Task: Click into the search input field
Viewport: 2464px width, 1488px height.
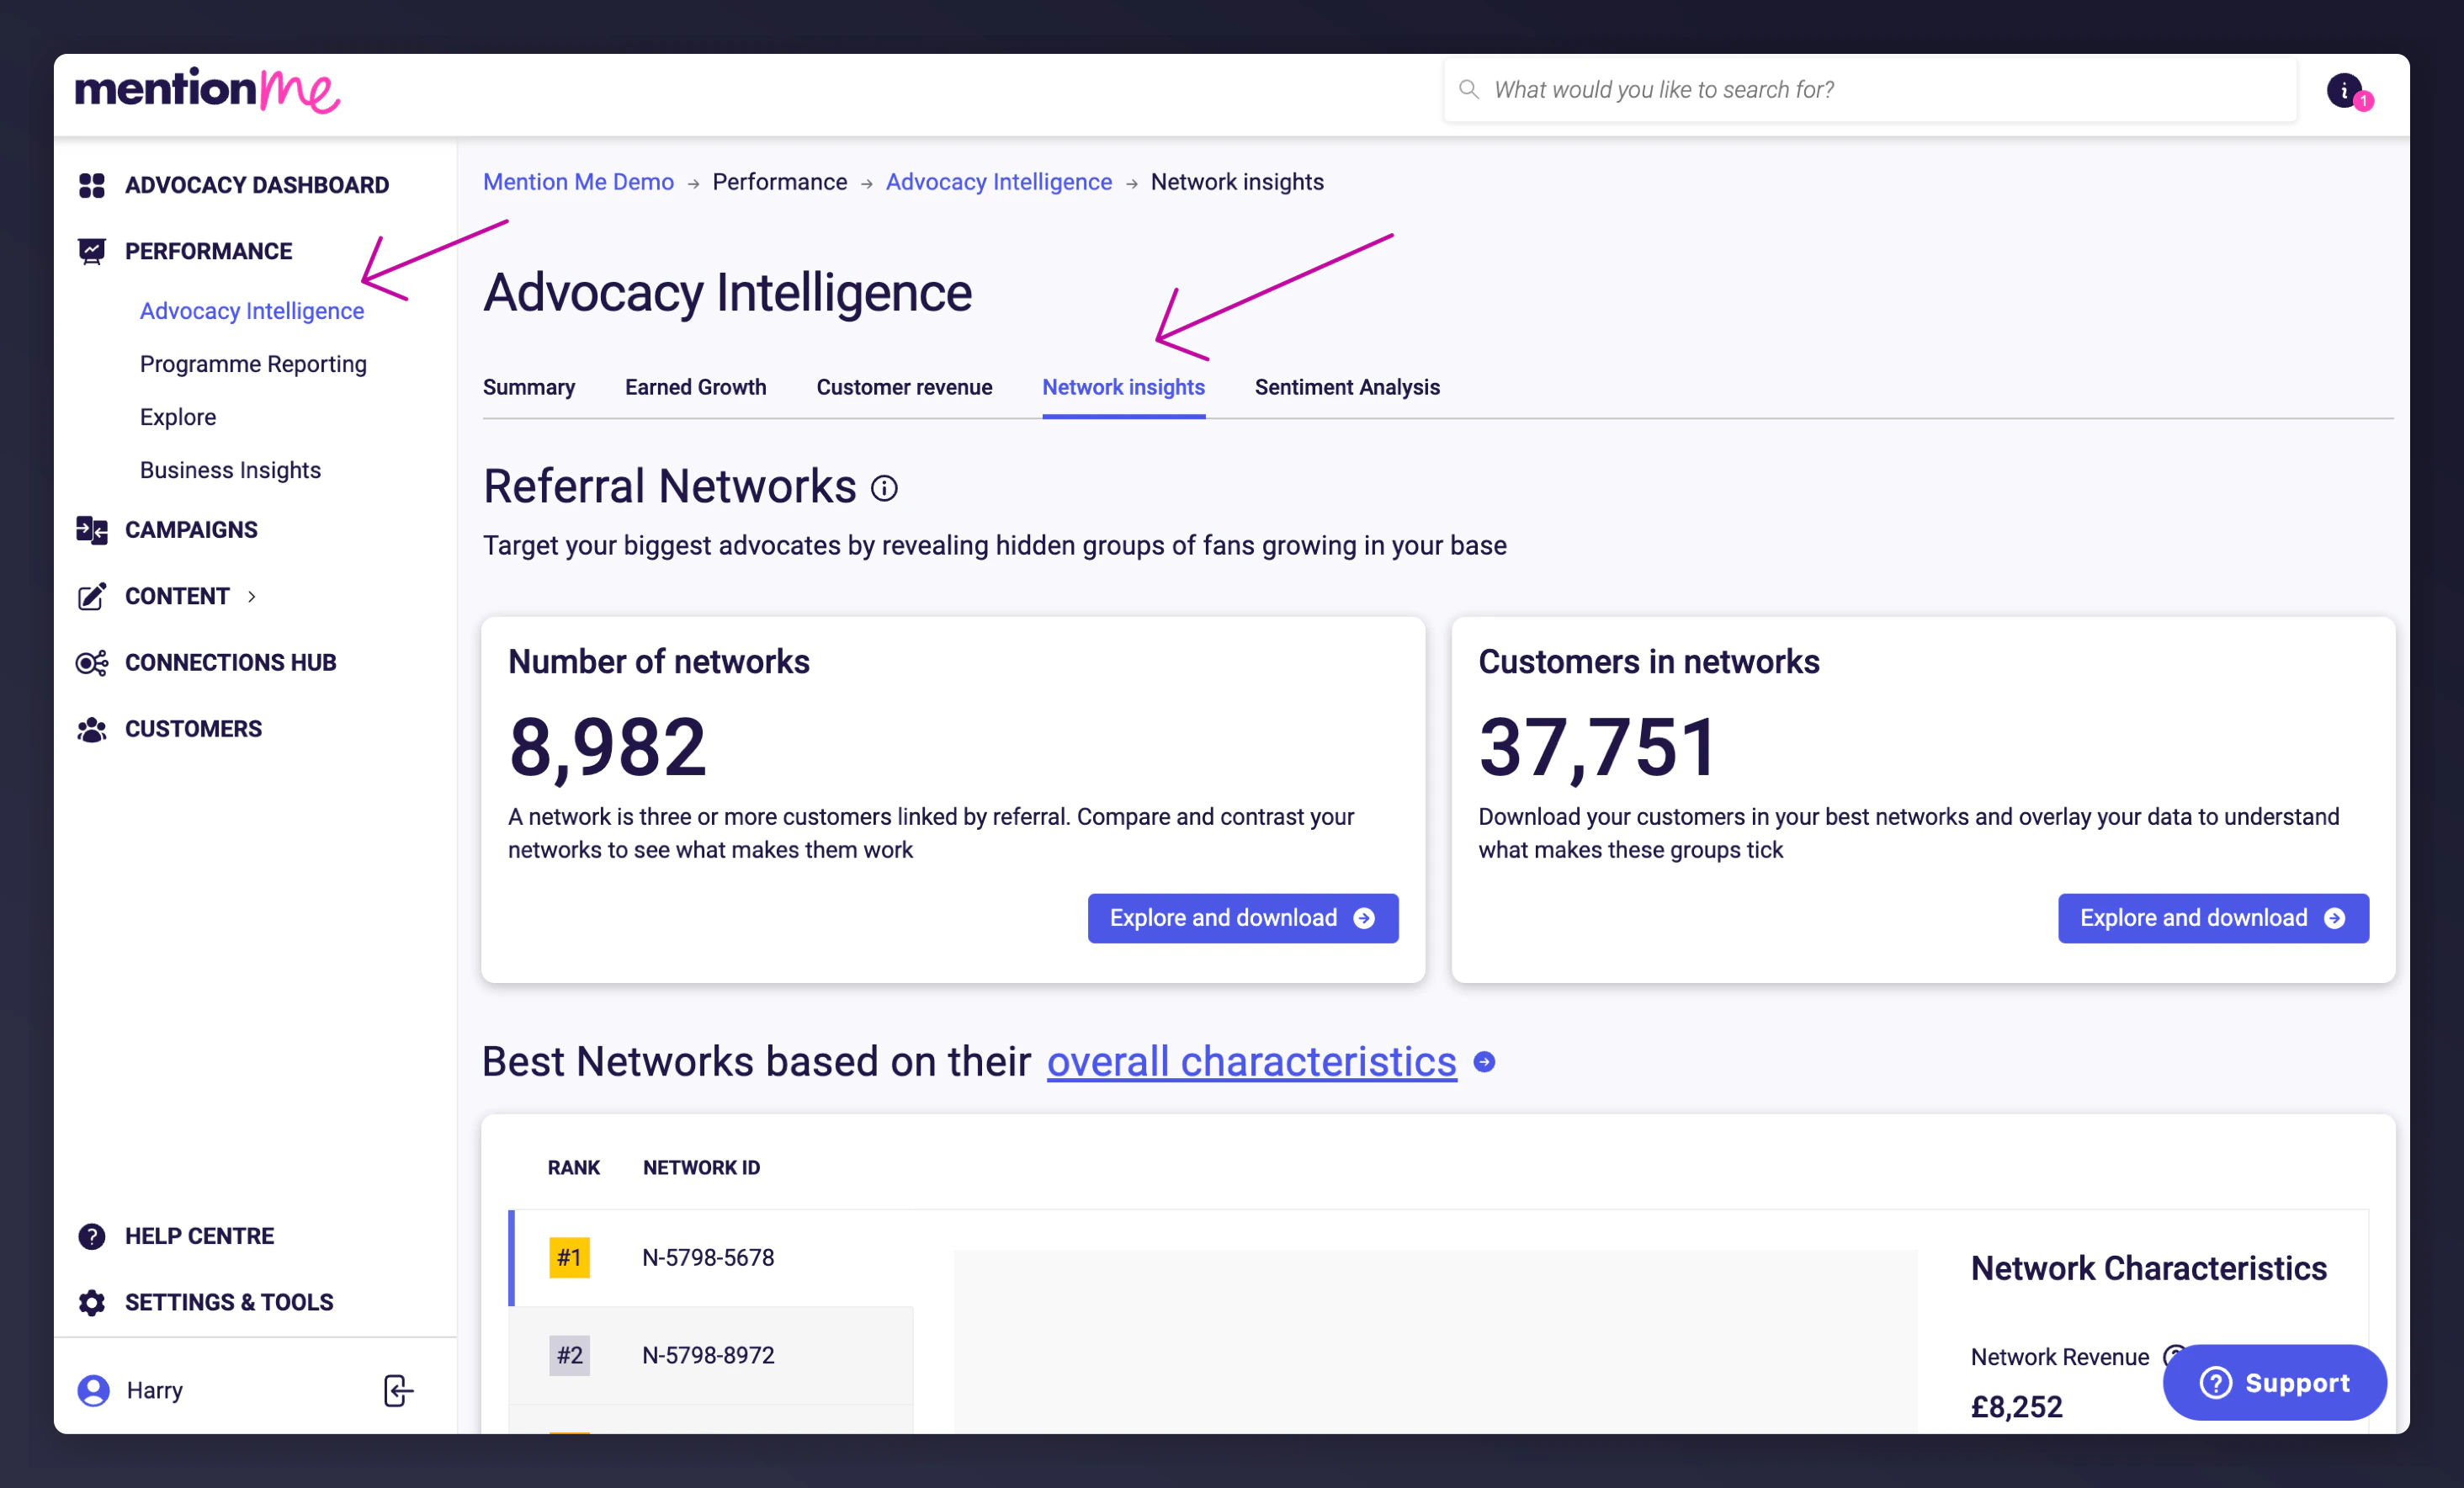Action: (1870, 90)
